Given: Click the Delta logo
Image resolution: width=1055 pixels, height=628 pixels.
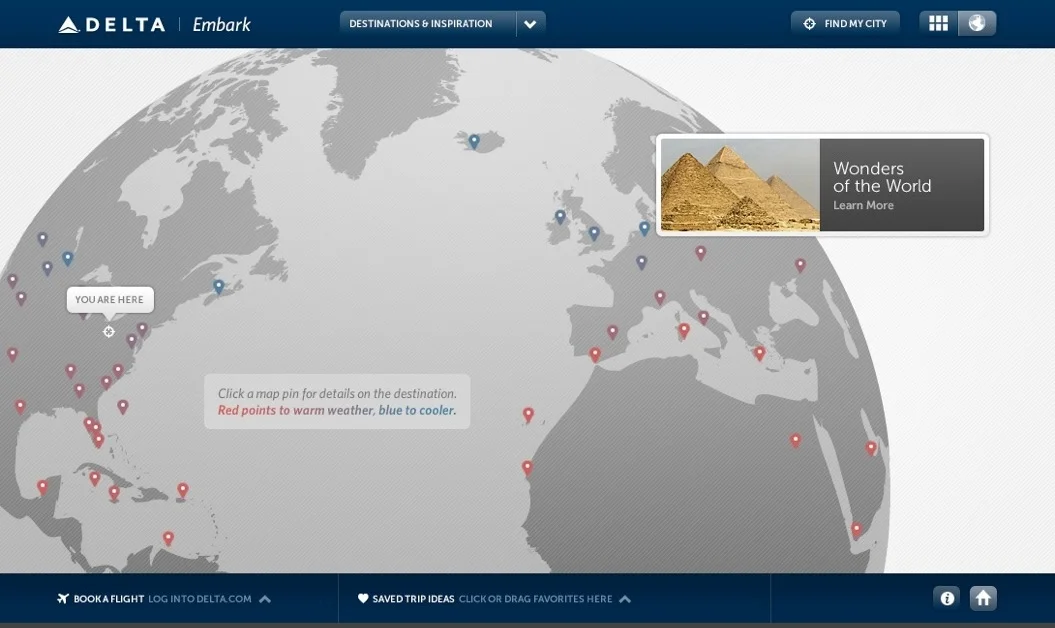Looking at the screenshot, I should click(x=112, y=25).
